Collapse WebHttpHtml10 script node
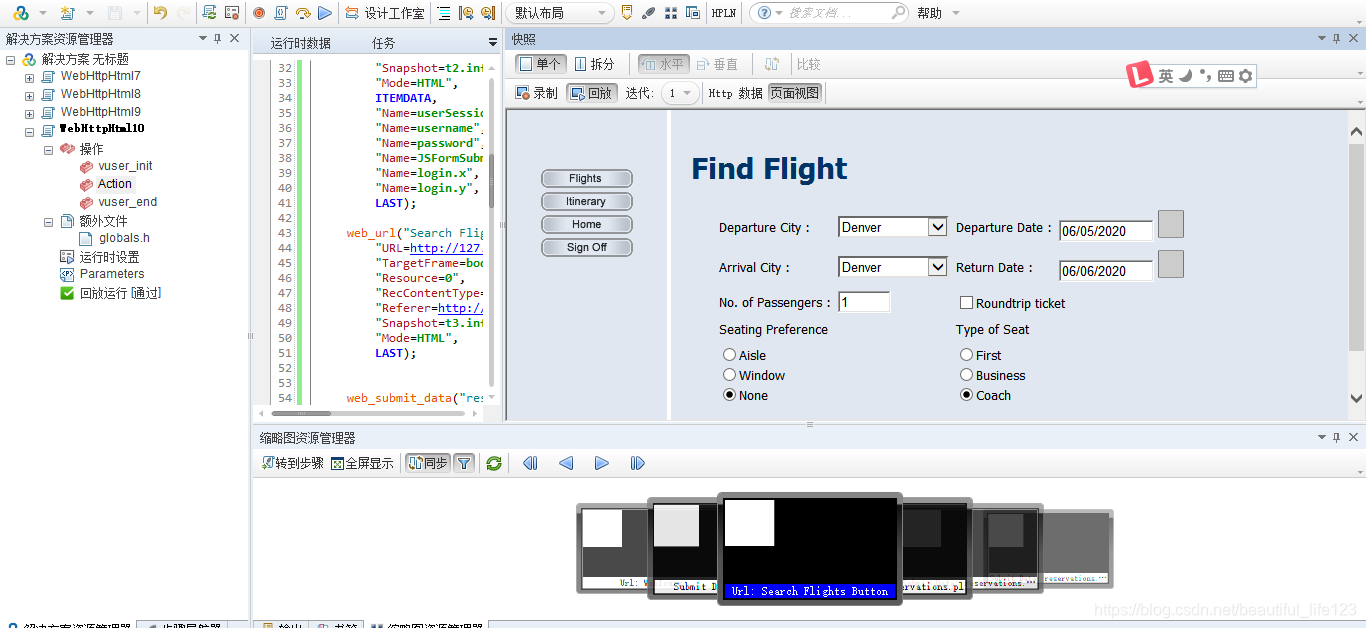The width and height of the screenshot is (1366, 628). point(29,131)
